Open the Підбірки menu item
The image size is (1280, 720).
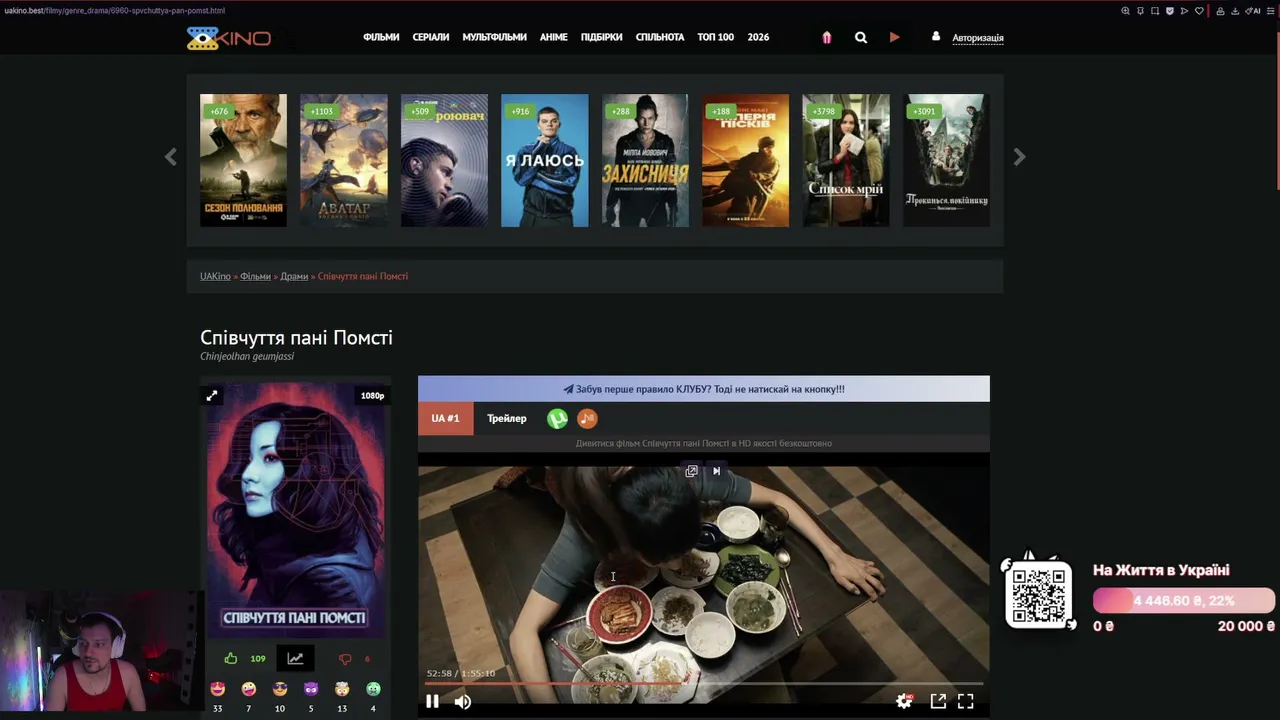click(x=601, y=37)
